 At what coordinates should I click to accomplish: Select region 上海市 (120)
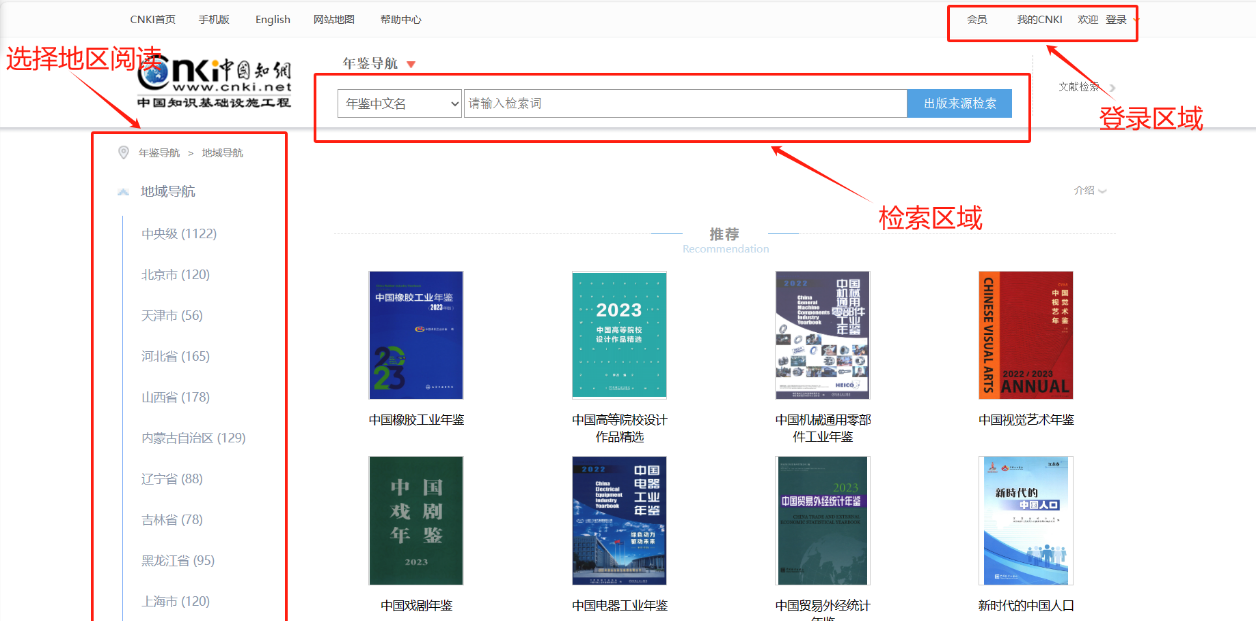(x=176, y=602)
